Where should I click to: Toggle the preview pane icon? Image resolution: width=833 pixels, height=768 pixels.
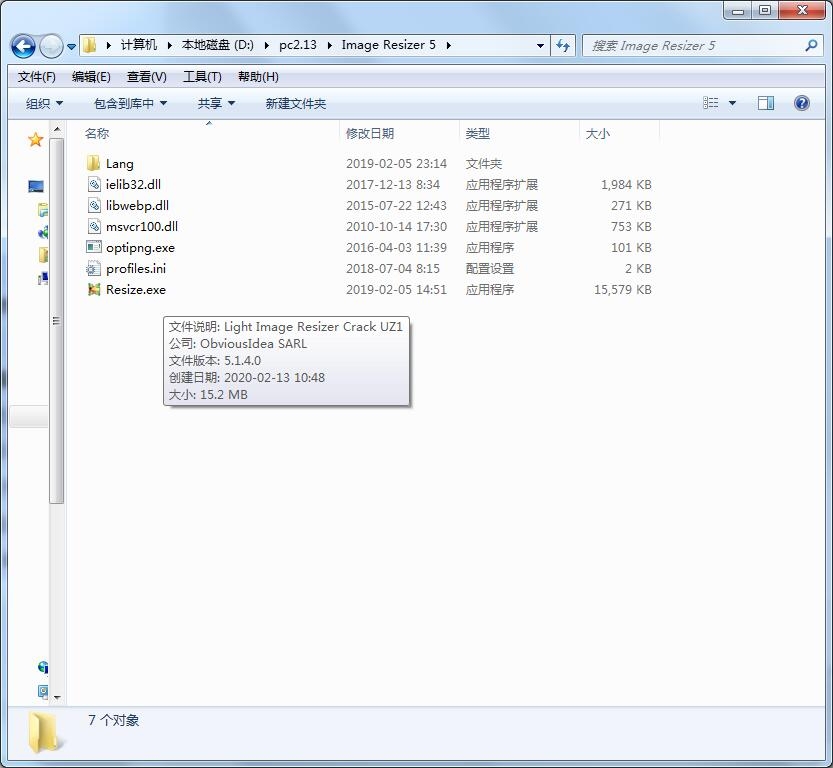pos(766,103)
